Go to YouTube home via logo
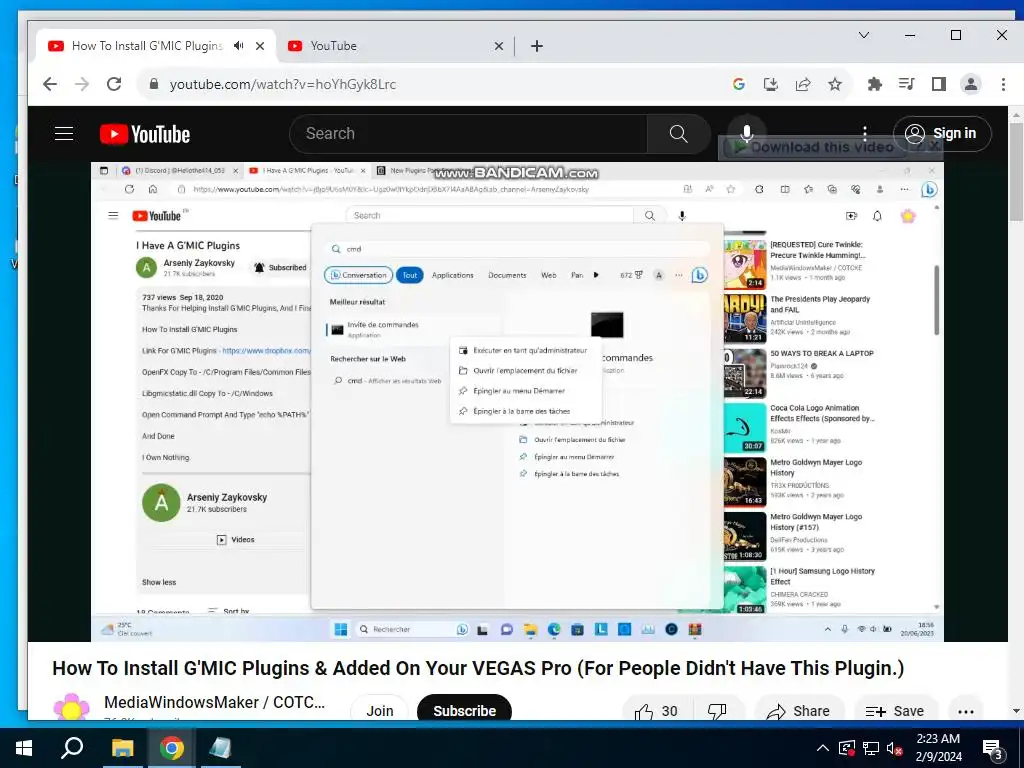This screenshot has width=1024, height=768. click(x=145, y=134)
